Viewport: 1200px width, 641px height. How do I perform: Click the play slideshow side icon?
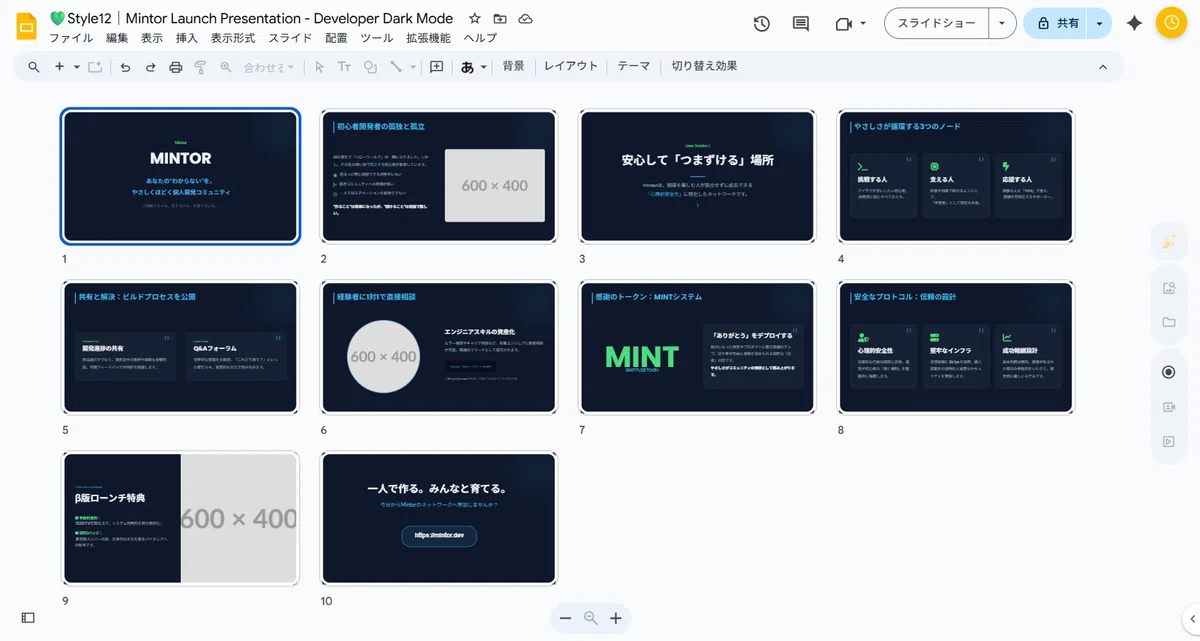pos(1168,441)
